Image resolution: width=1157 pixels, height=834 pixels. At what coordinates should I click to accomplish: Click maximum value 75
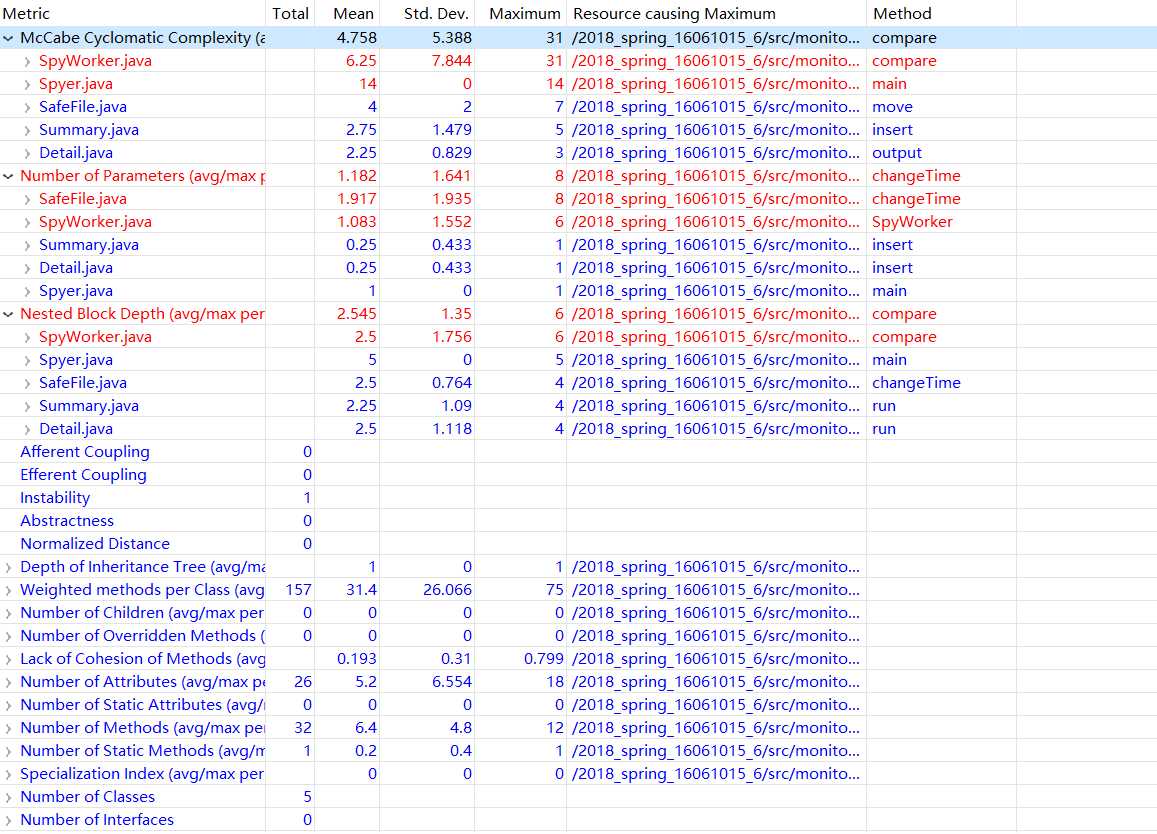tap(555, 590)
